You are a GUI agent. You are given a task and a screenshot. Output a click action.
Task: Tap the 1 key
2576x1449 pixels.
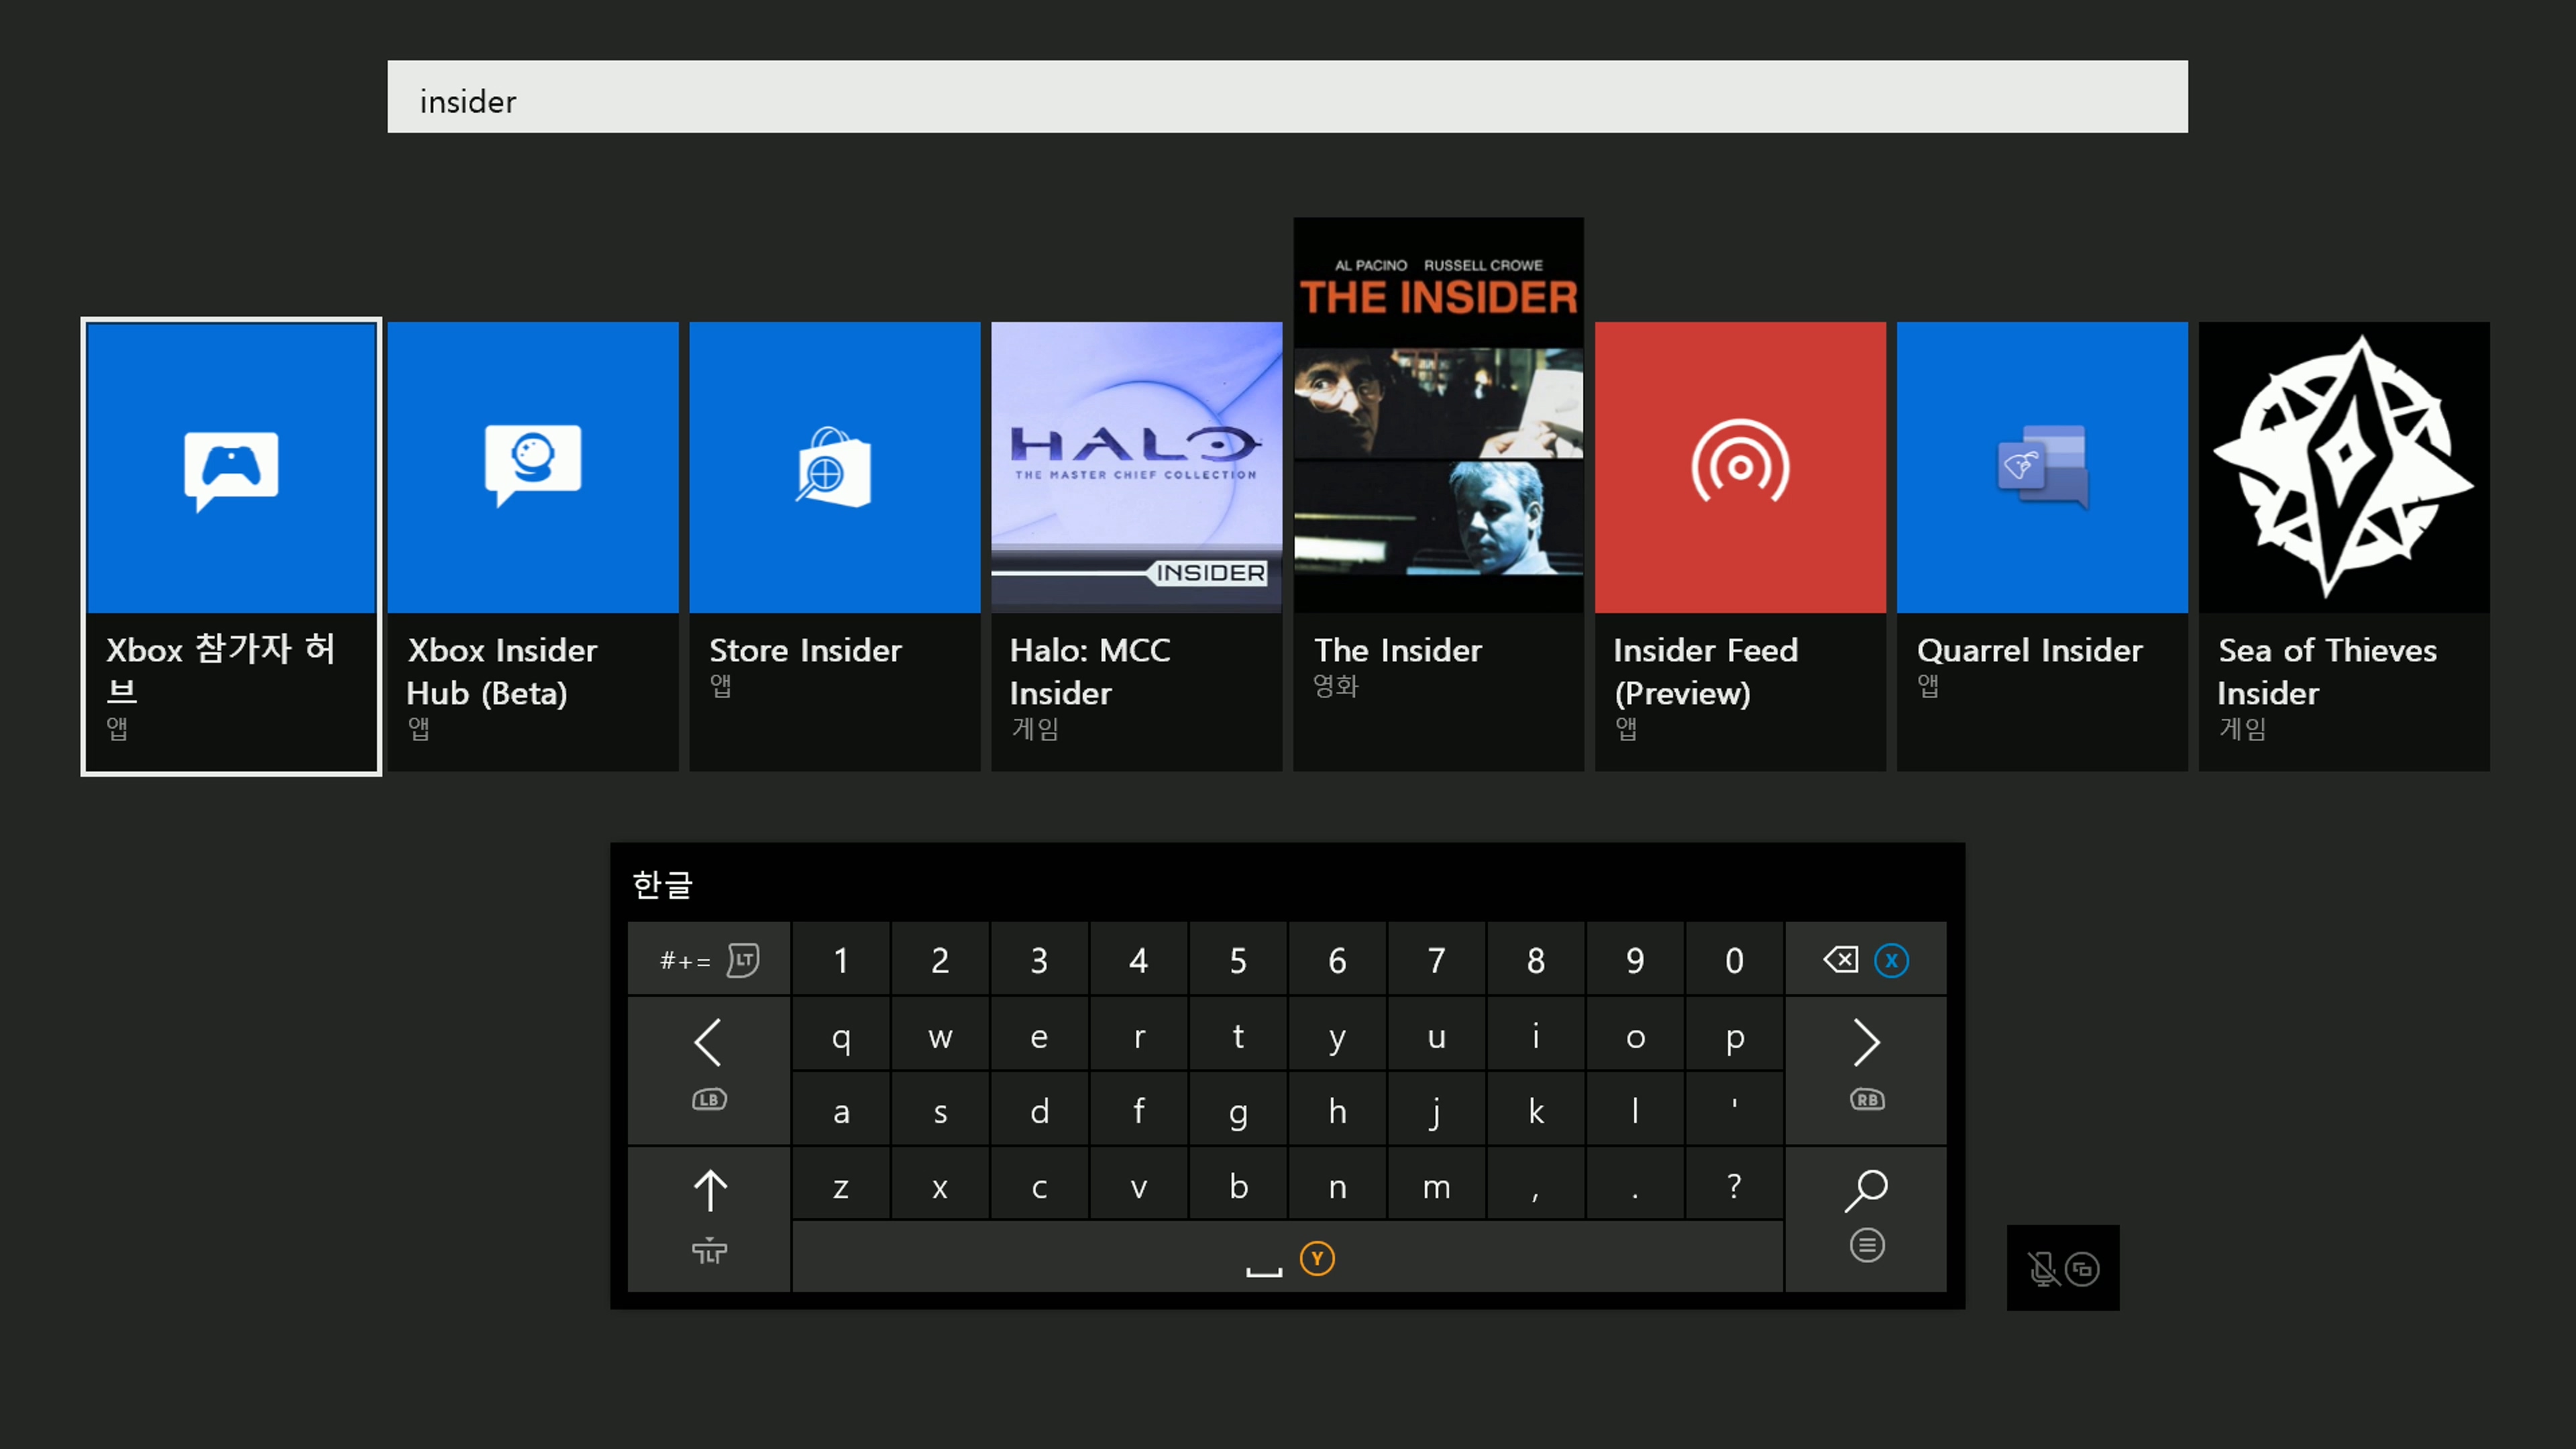point(841,960)
